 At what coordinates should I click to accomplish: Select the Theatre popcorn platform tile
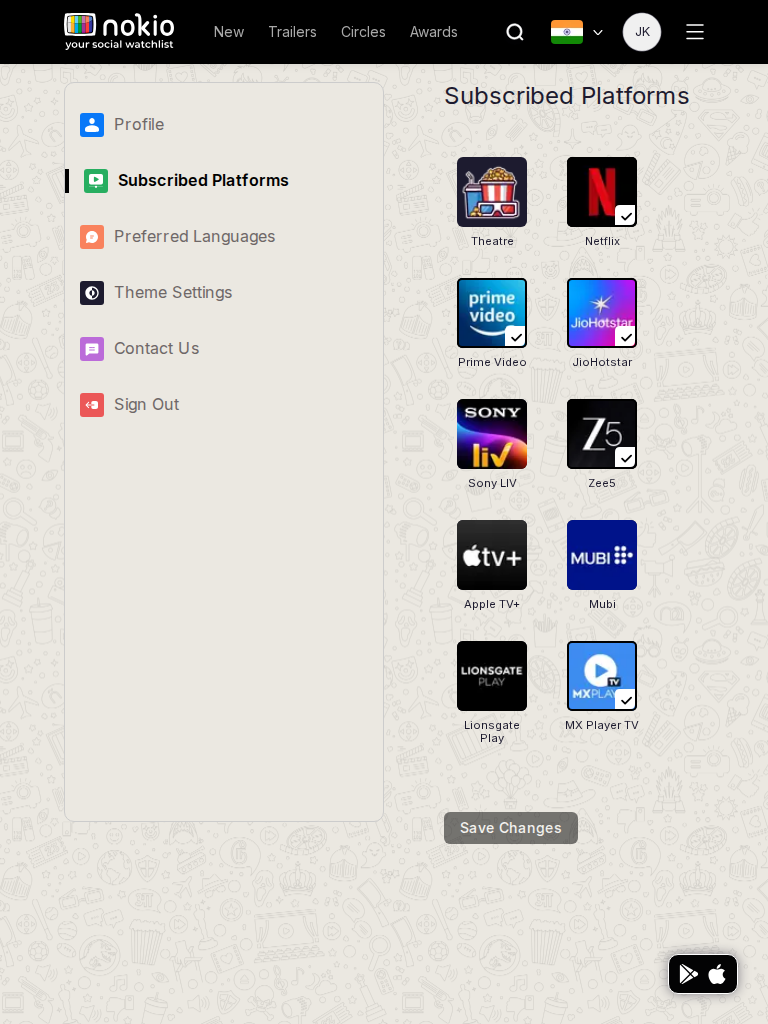492,192
